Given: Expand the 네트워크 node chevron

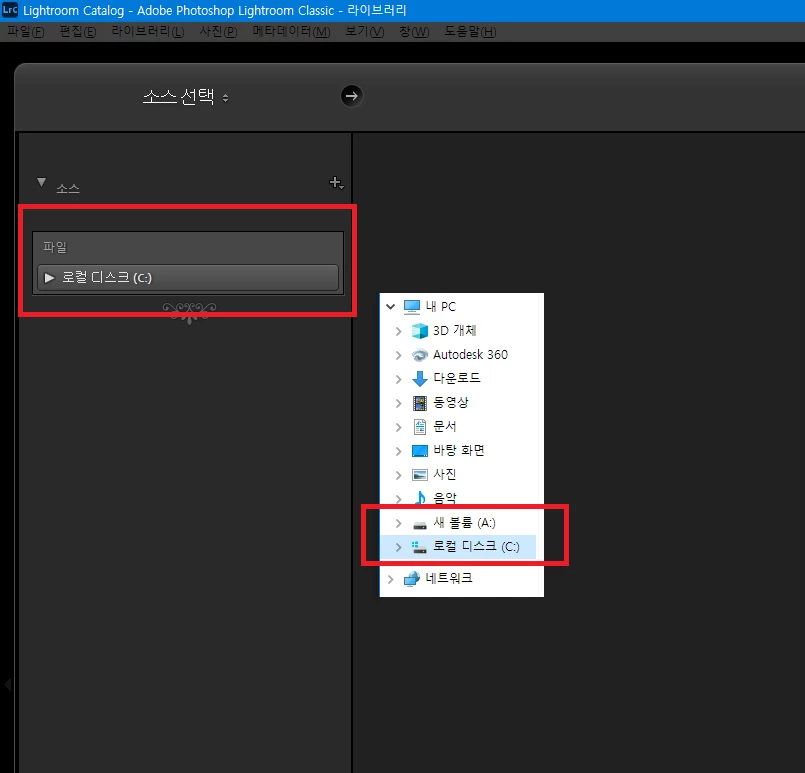Looking at the screenshot, I should pos(391,579).
